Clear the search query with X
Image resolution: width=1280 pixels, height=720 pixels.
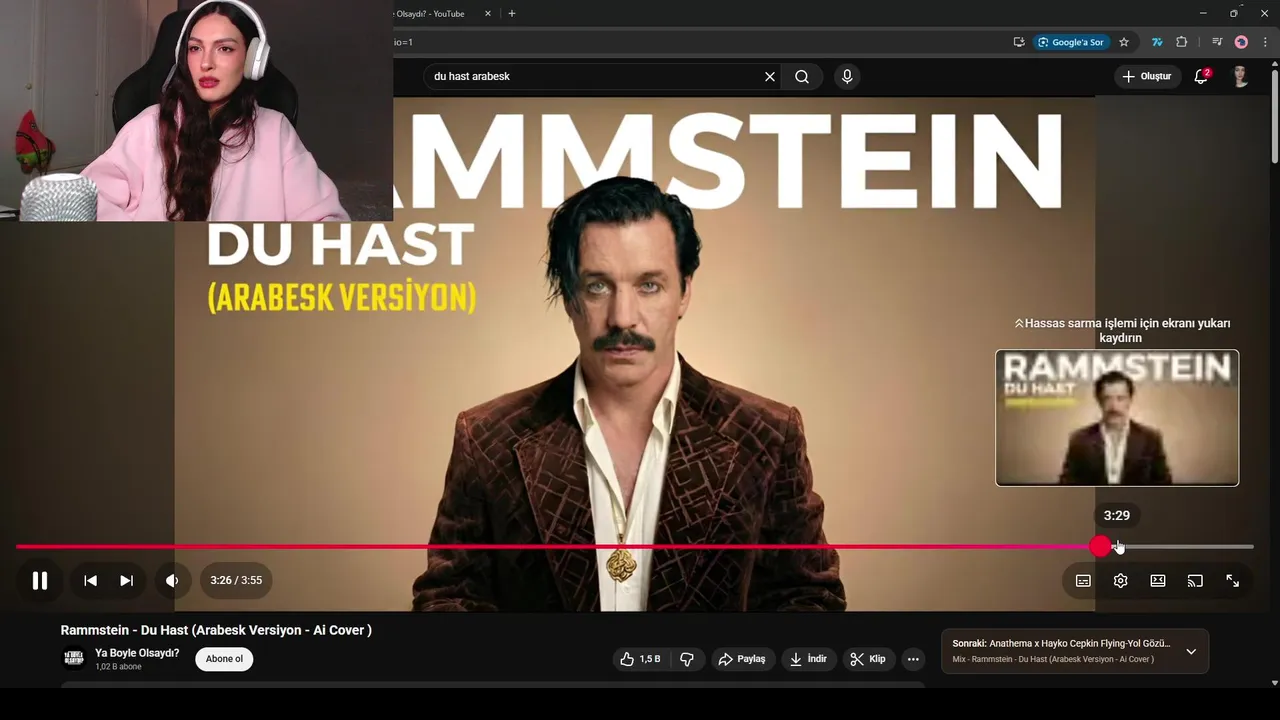[x=770, y=76]
